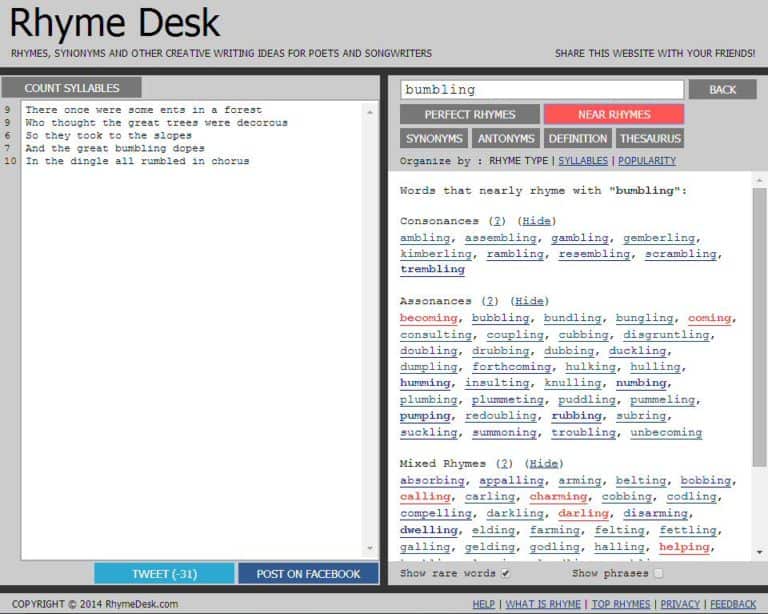
Task: Click the search word input field
Action: 541,90
